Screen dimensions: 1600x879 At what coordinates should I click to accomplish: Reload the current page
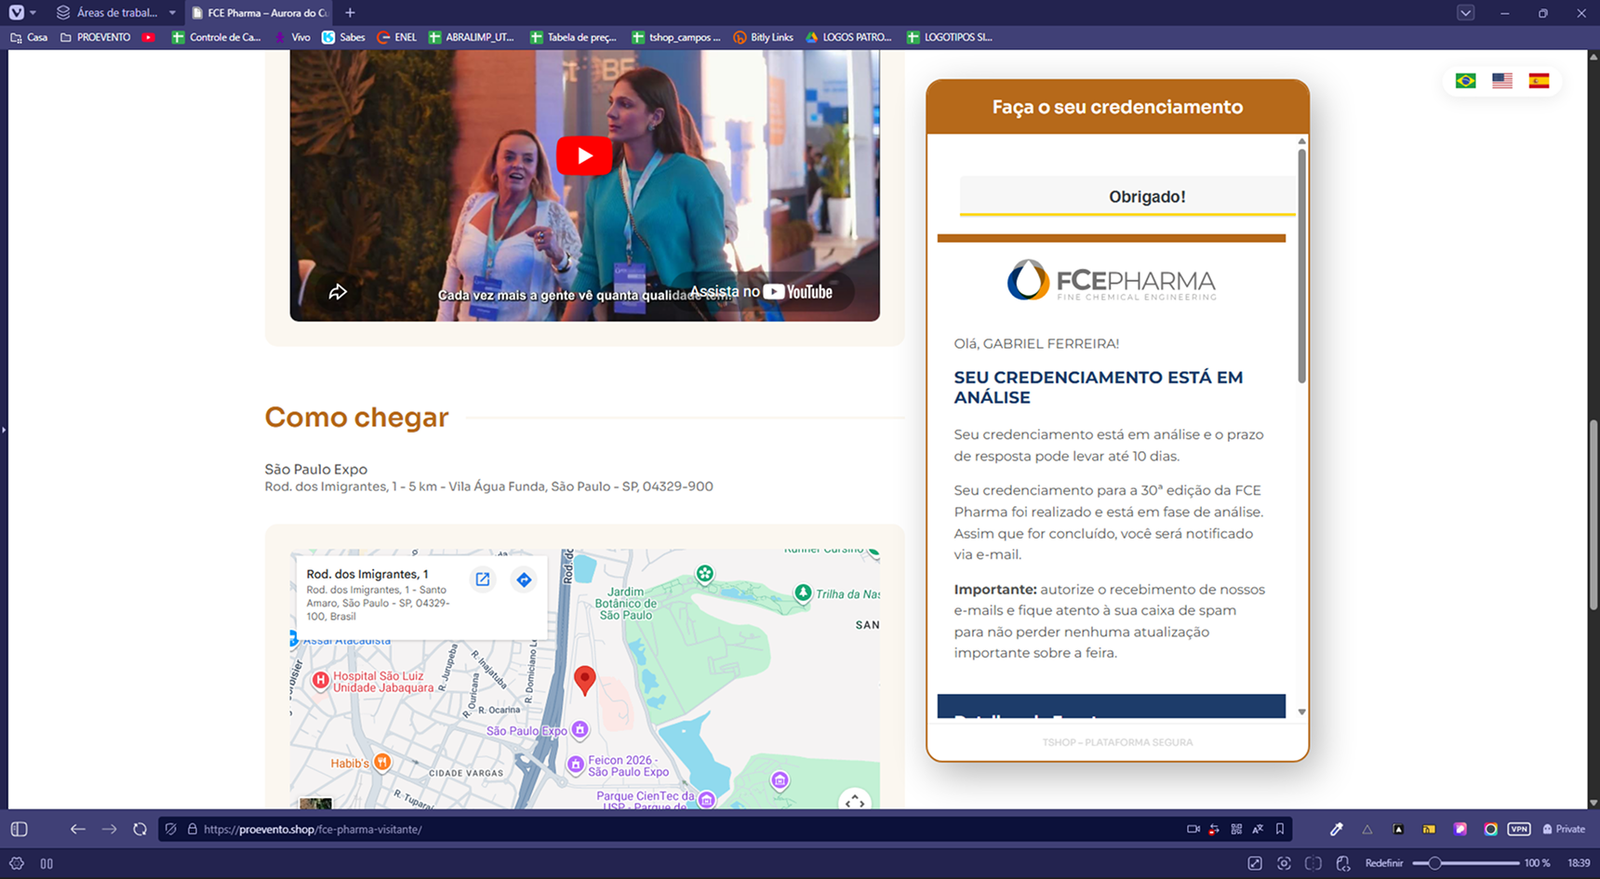click(140, 829)
